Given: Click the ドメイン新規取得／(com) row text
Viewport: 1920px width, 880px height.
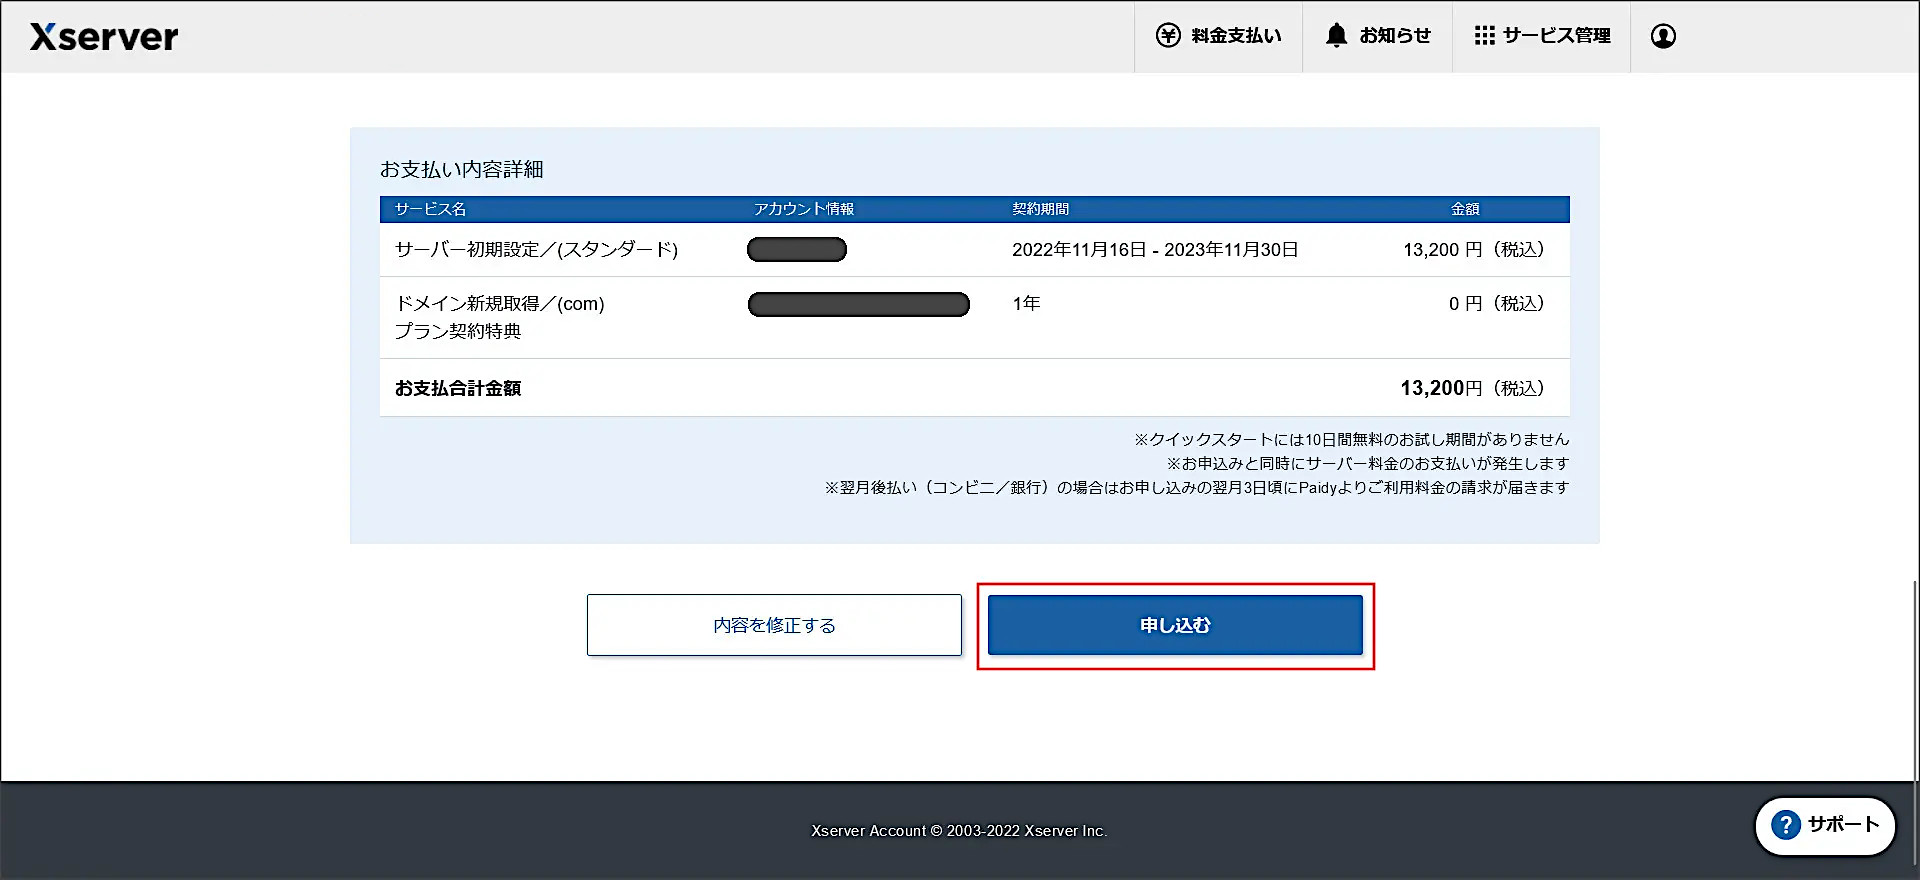Looking at the screenshot, I should [500, 304].
